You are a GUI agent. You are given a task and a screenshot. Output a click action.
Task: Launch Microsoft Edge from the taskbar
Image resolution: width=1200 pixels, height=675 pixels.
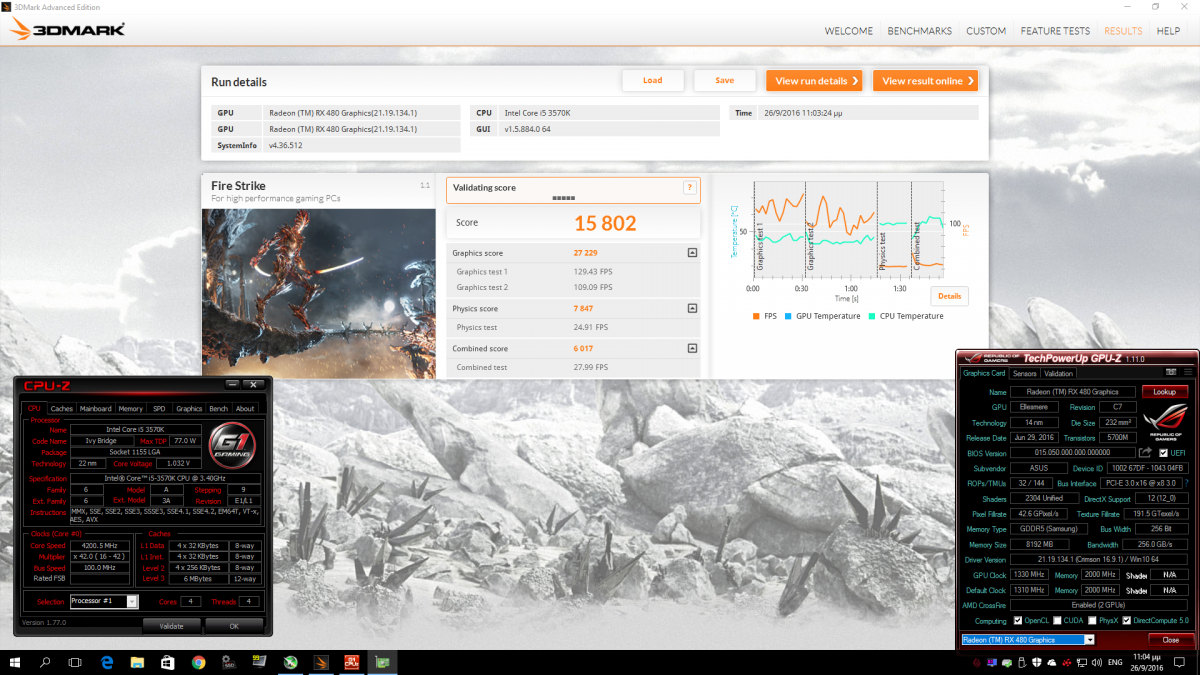pyautogui.click(x=107, y=662)
